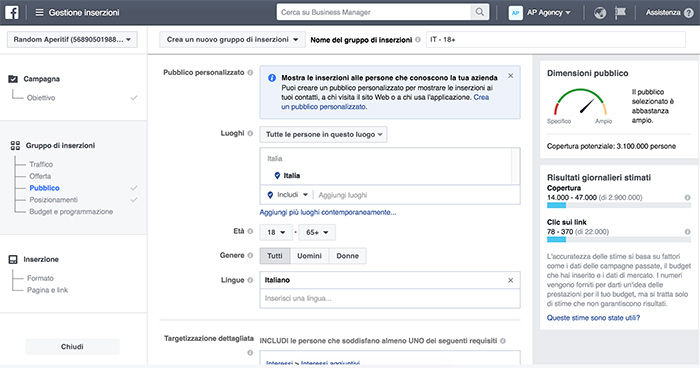This screenshot has width=700, height=368.
Task: Go to Pagina e link section
Action: pyautogui.click(x=47, y=290)
